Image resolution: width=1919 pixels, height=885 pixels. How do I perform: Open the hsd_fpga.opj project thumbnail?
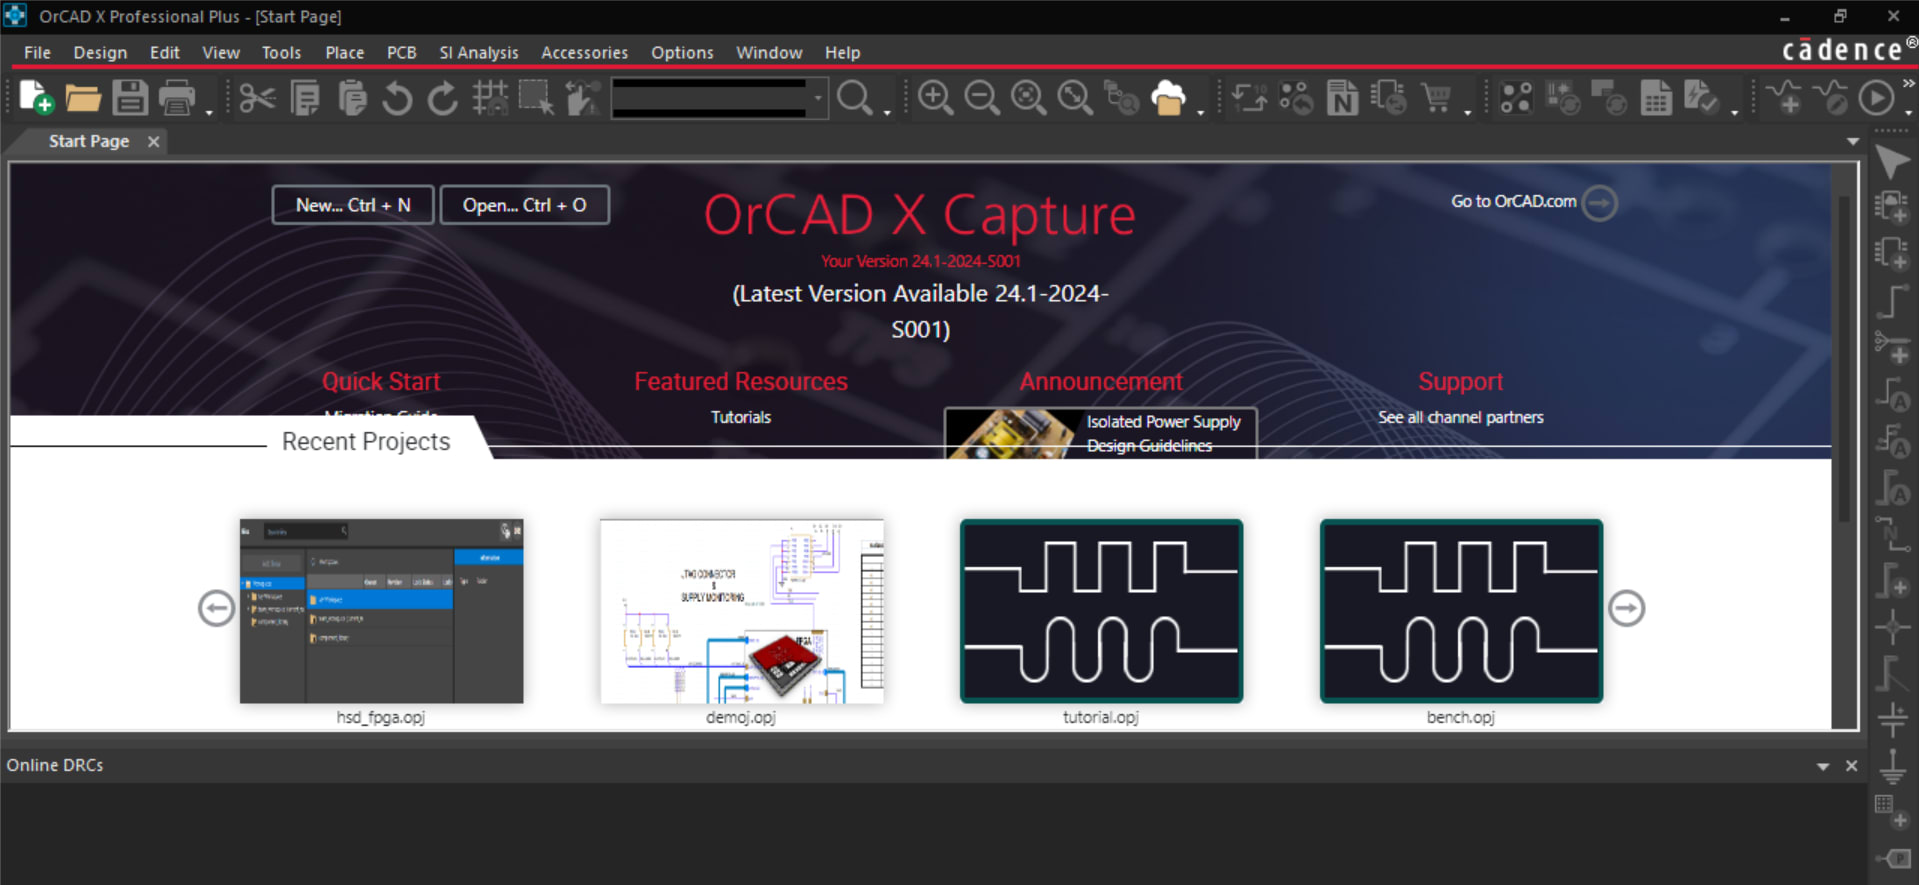(x=381, y=611)
